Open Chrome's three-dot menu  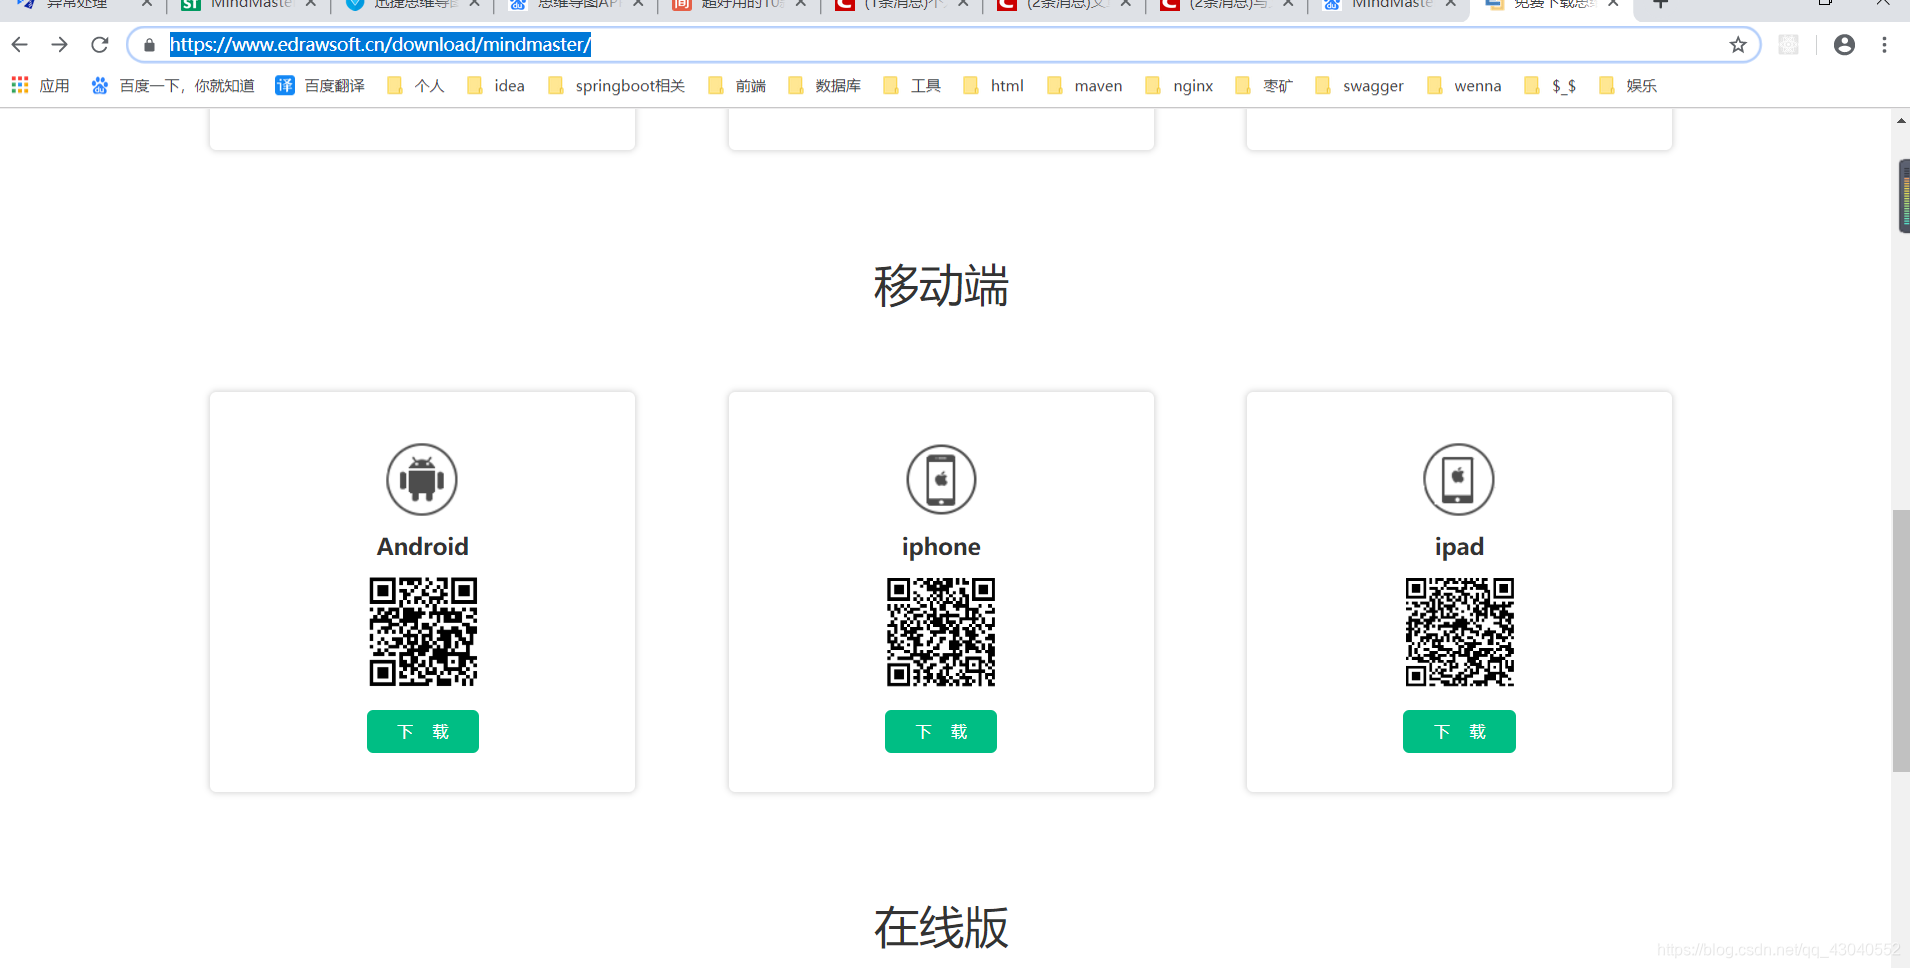point(1884,45)
